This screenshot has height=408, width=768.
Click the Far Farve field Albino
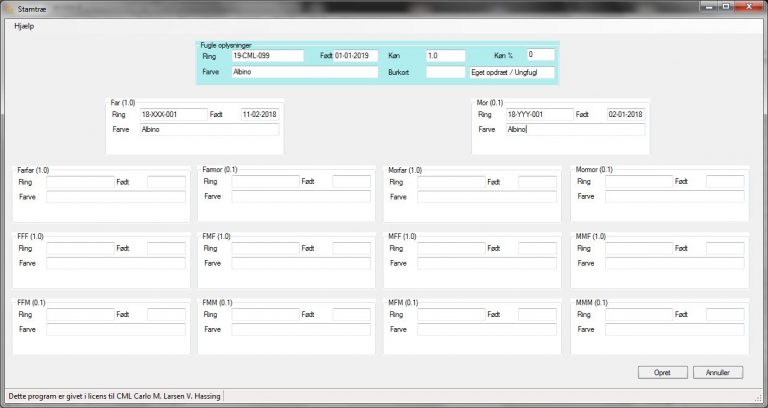[x=210, y=130]
